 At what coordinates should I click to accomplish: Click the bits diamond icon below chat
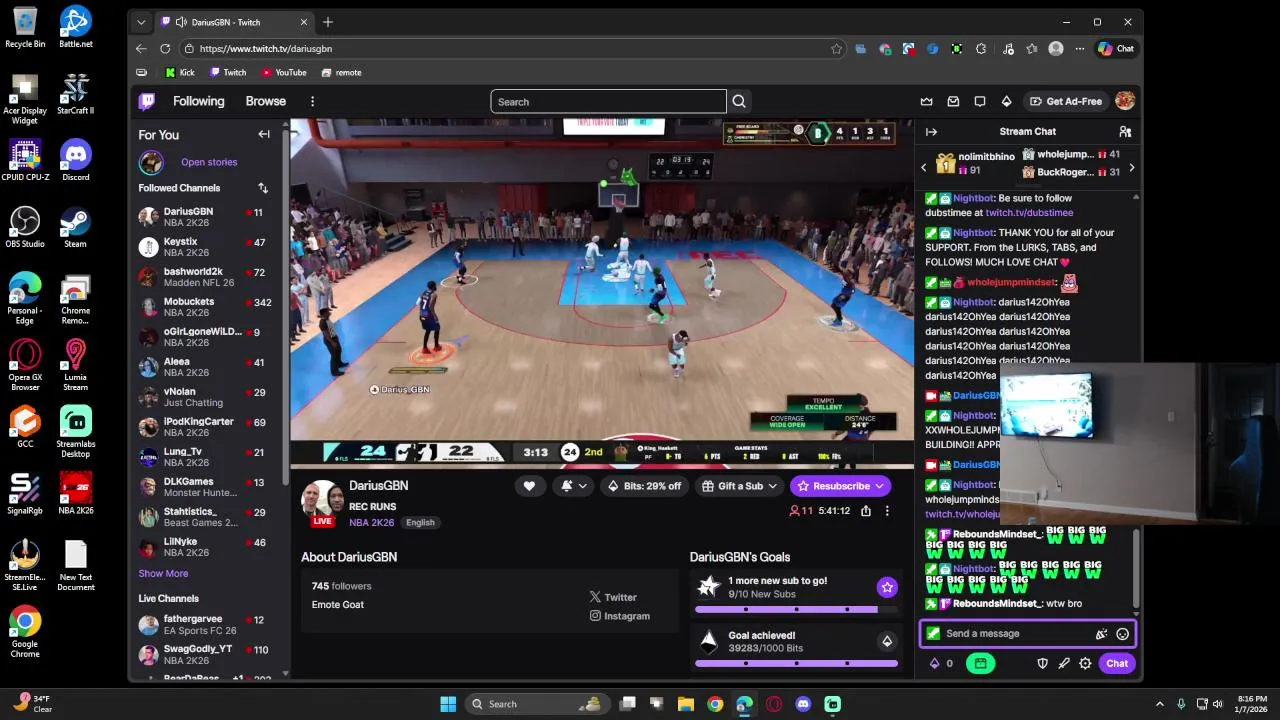click(935, 663)
